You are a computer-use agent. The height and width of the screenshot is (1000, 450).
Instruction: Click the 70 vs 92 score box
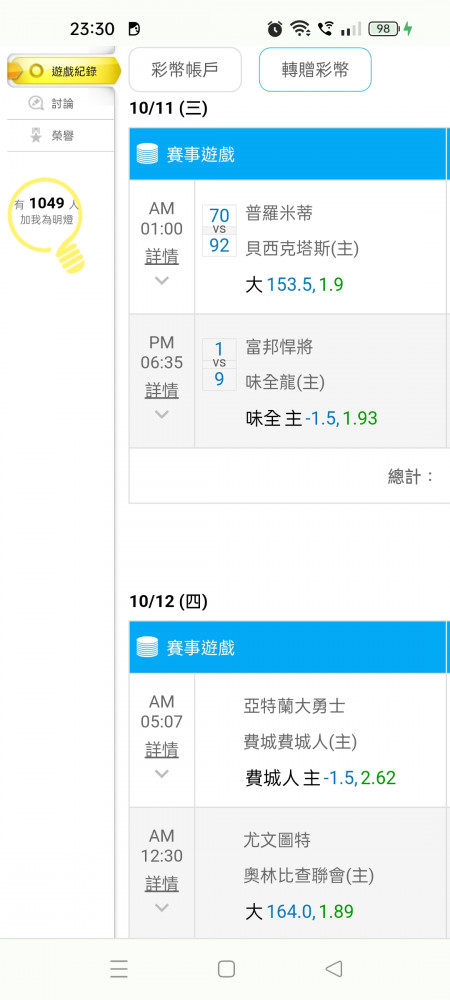pos(219,230)
